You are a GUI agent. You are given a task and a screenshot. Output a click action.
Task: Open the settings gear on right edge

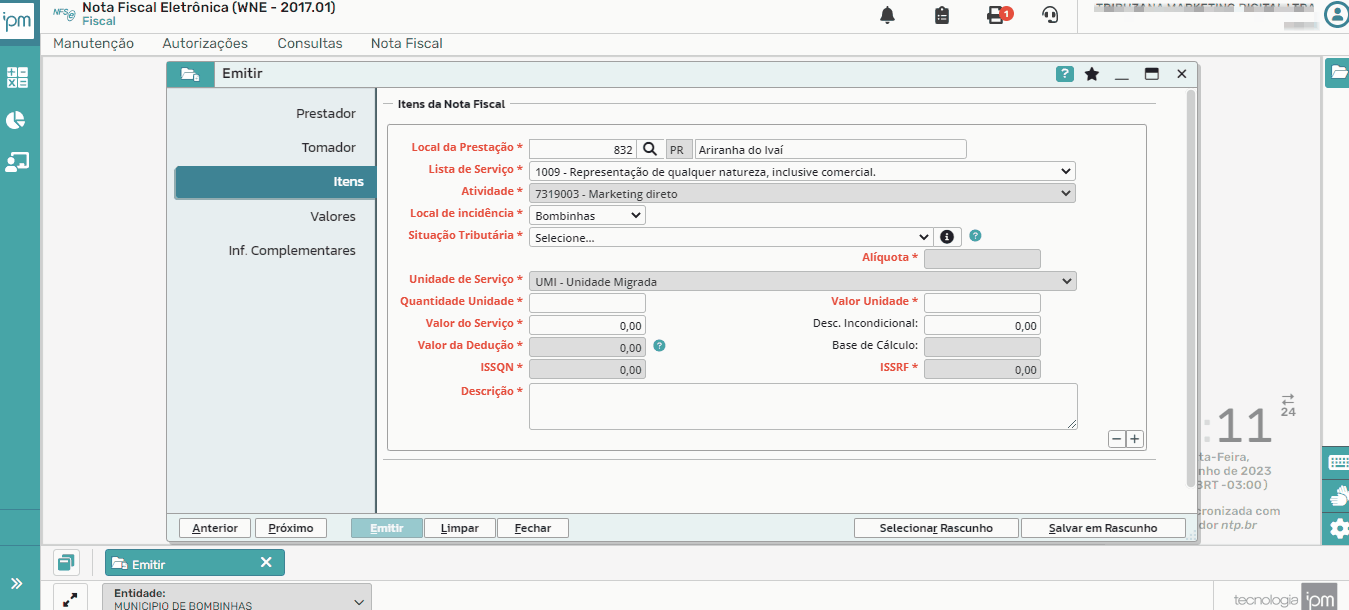[1337, 528]
